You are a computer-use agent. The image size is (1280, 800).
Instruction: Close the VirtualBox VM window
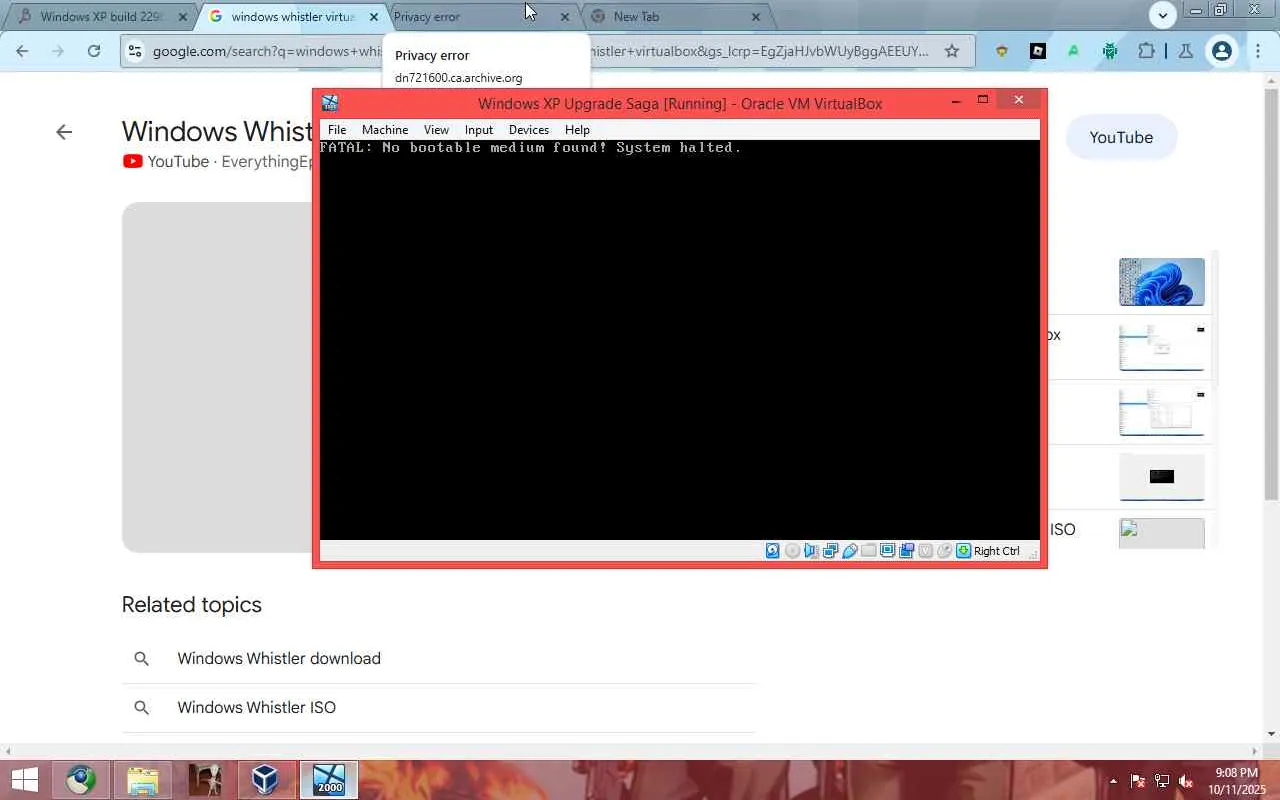tap(1018, 100)
